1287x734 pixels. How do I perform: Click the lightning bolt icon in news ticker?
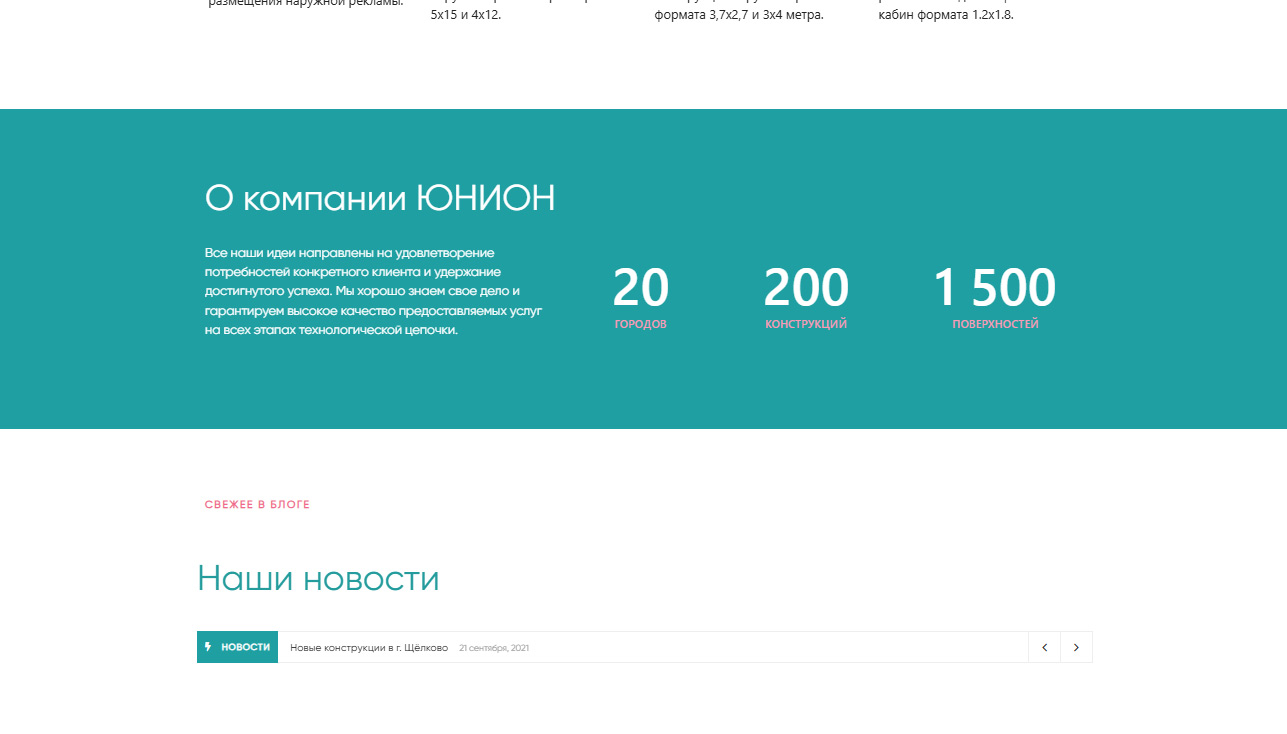tap(208, 647)
